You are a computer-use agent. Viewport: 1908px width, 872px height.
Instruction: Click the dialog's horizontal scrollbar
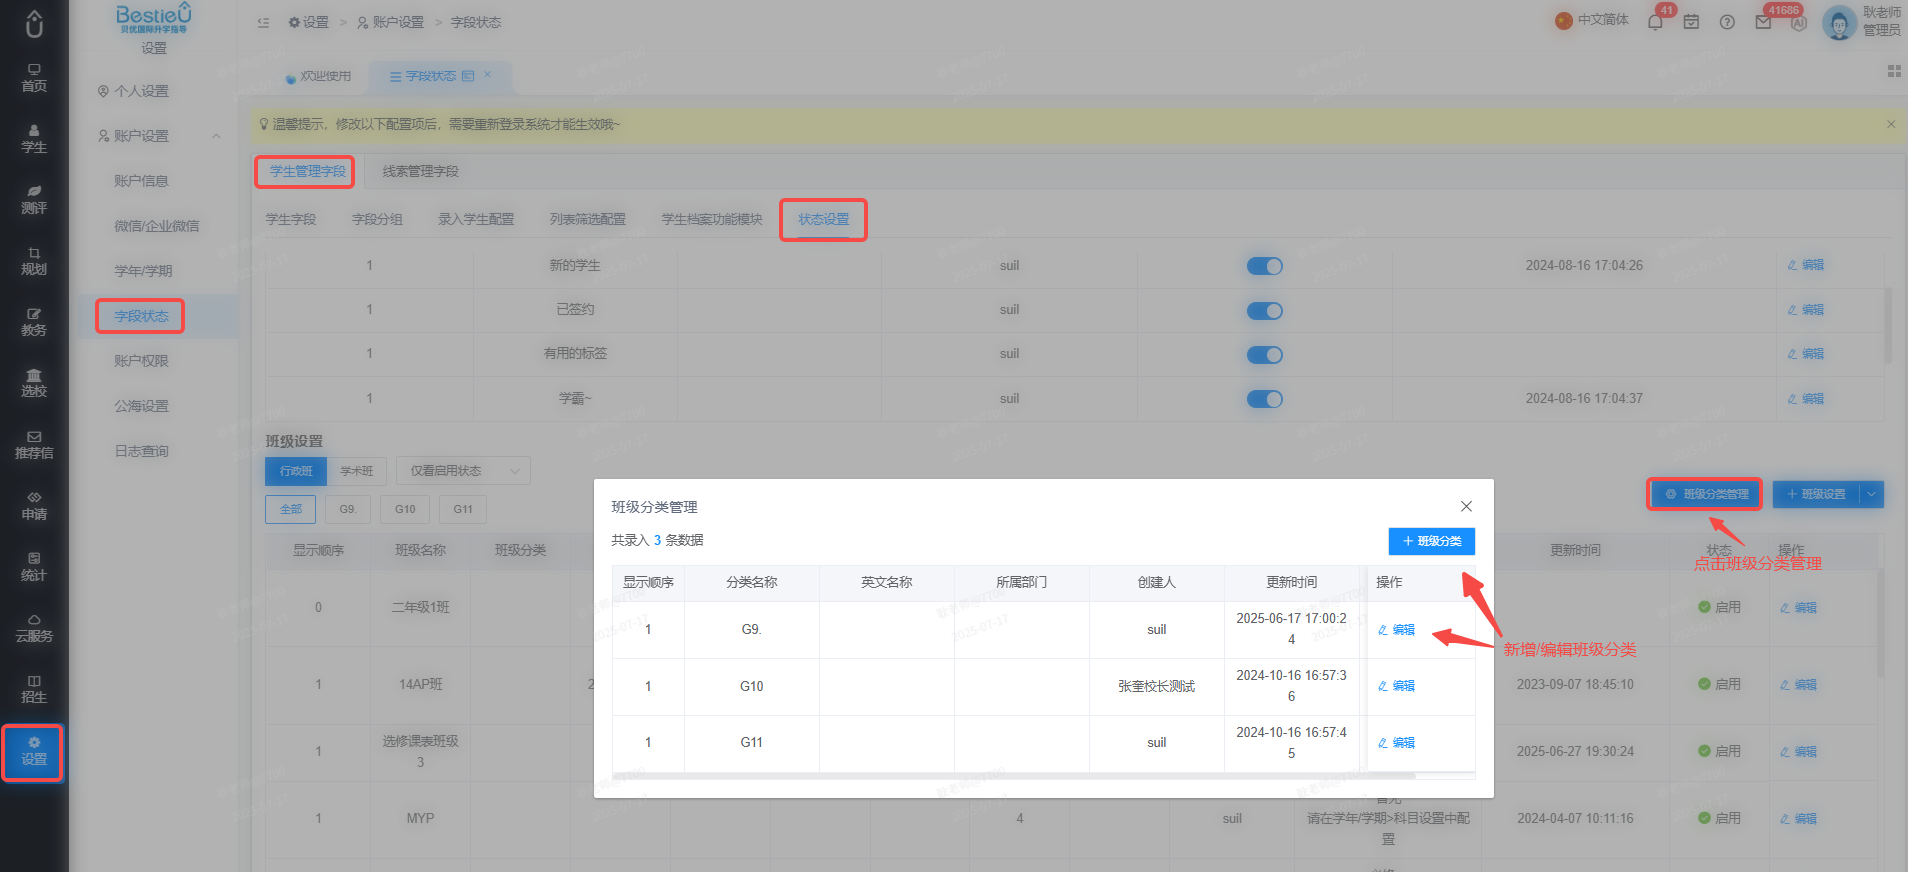coord(1014,775)
